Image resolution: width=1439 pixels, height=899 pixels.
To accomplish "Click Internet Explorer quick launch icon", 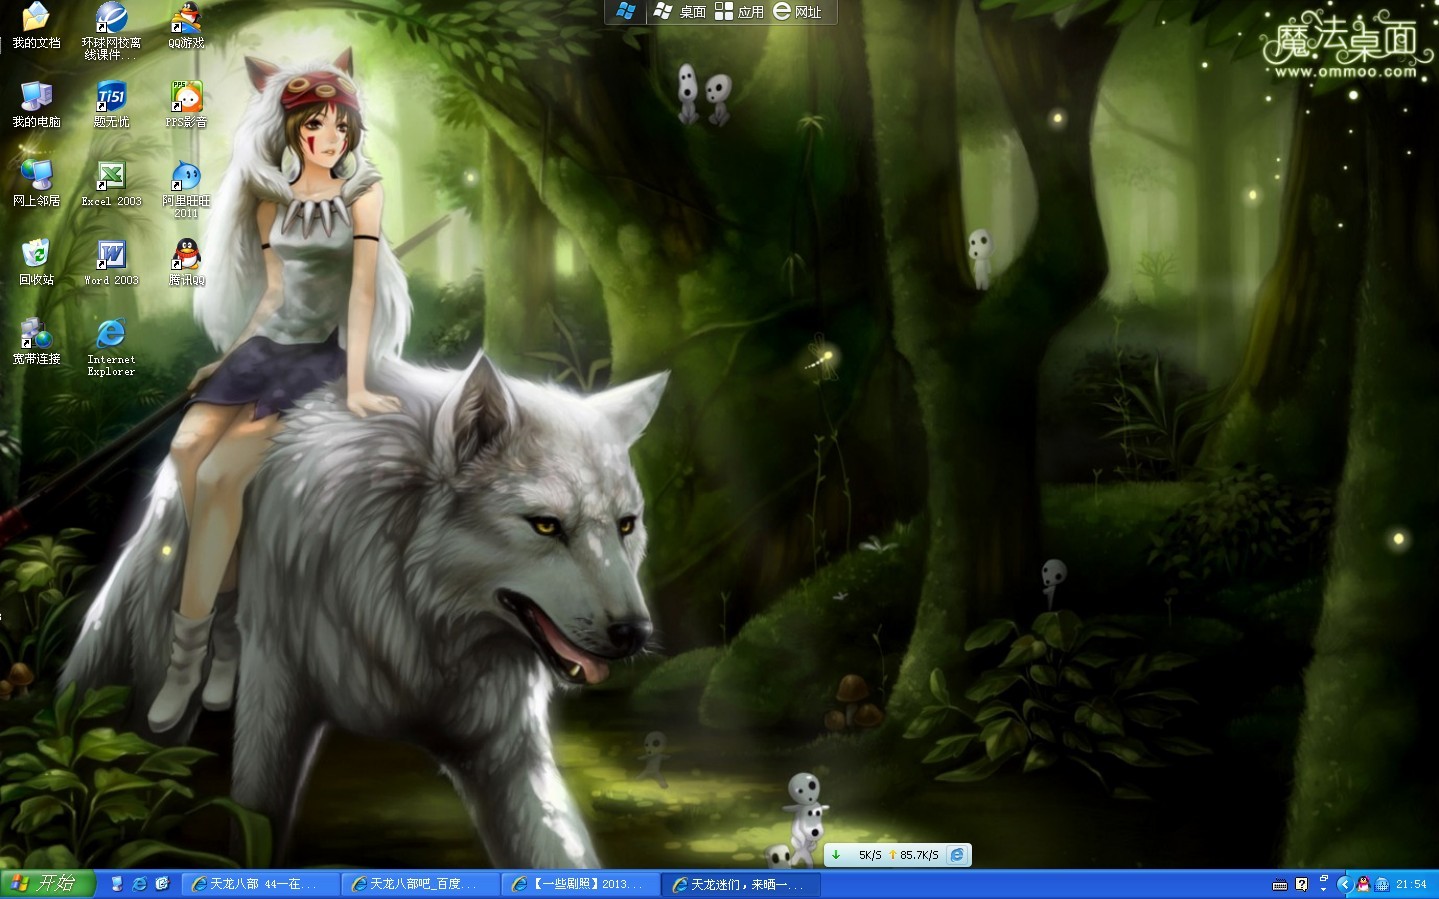I will pos(140,884).
